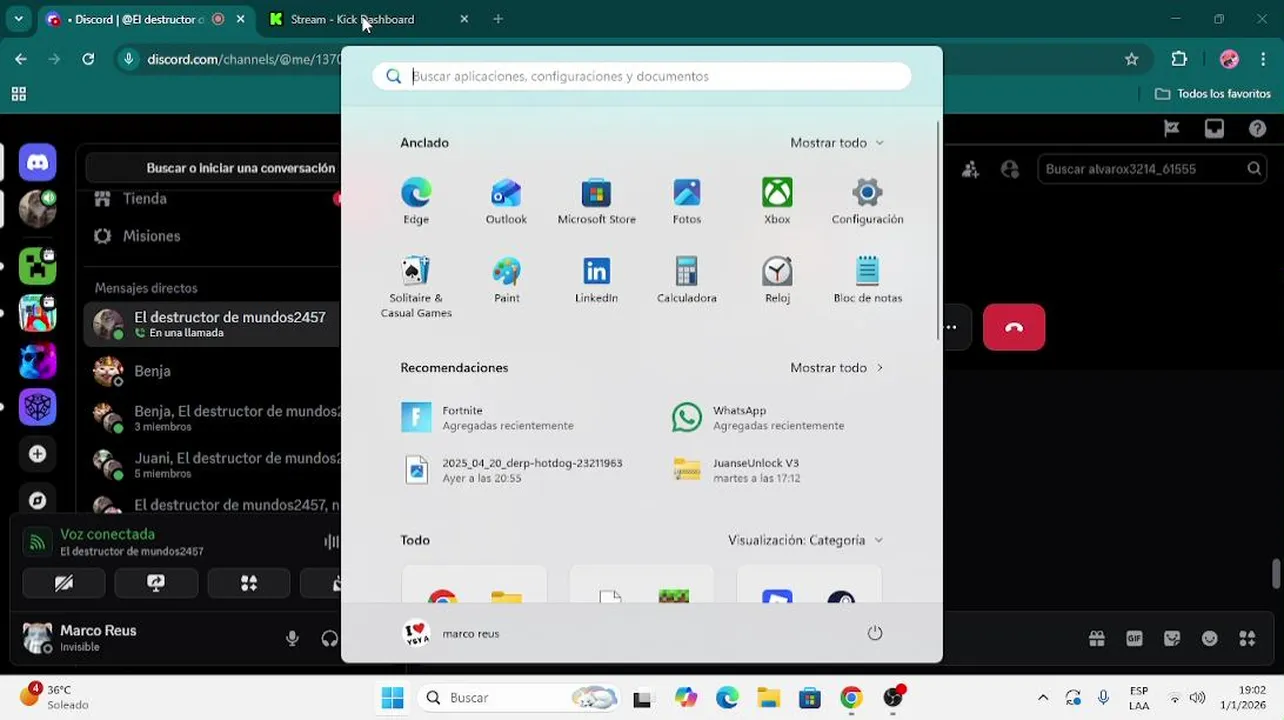Reload the Discord page

[88, 59]
